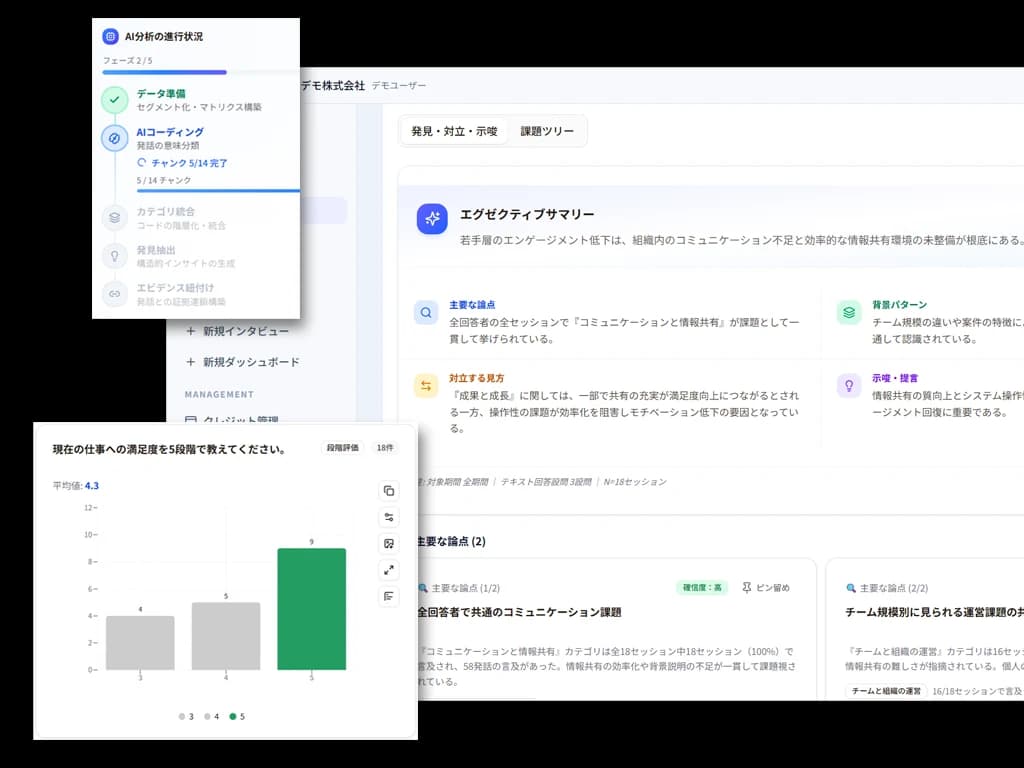Screen dimensions: 1024x768
Task: Open クレジット管理 in the sidebar
Action: coord(233,421)
